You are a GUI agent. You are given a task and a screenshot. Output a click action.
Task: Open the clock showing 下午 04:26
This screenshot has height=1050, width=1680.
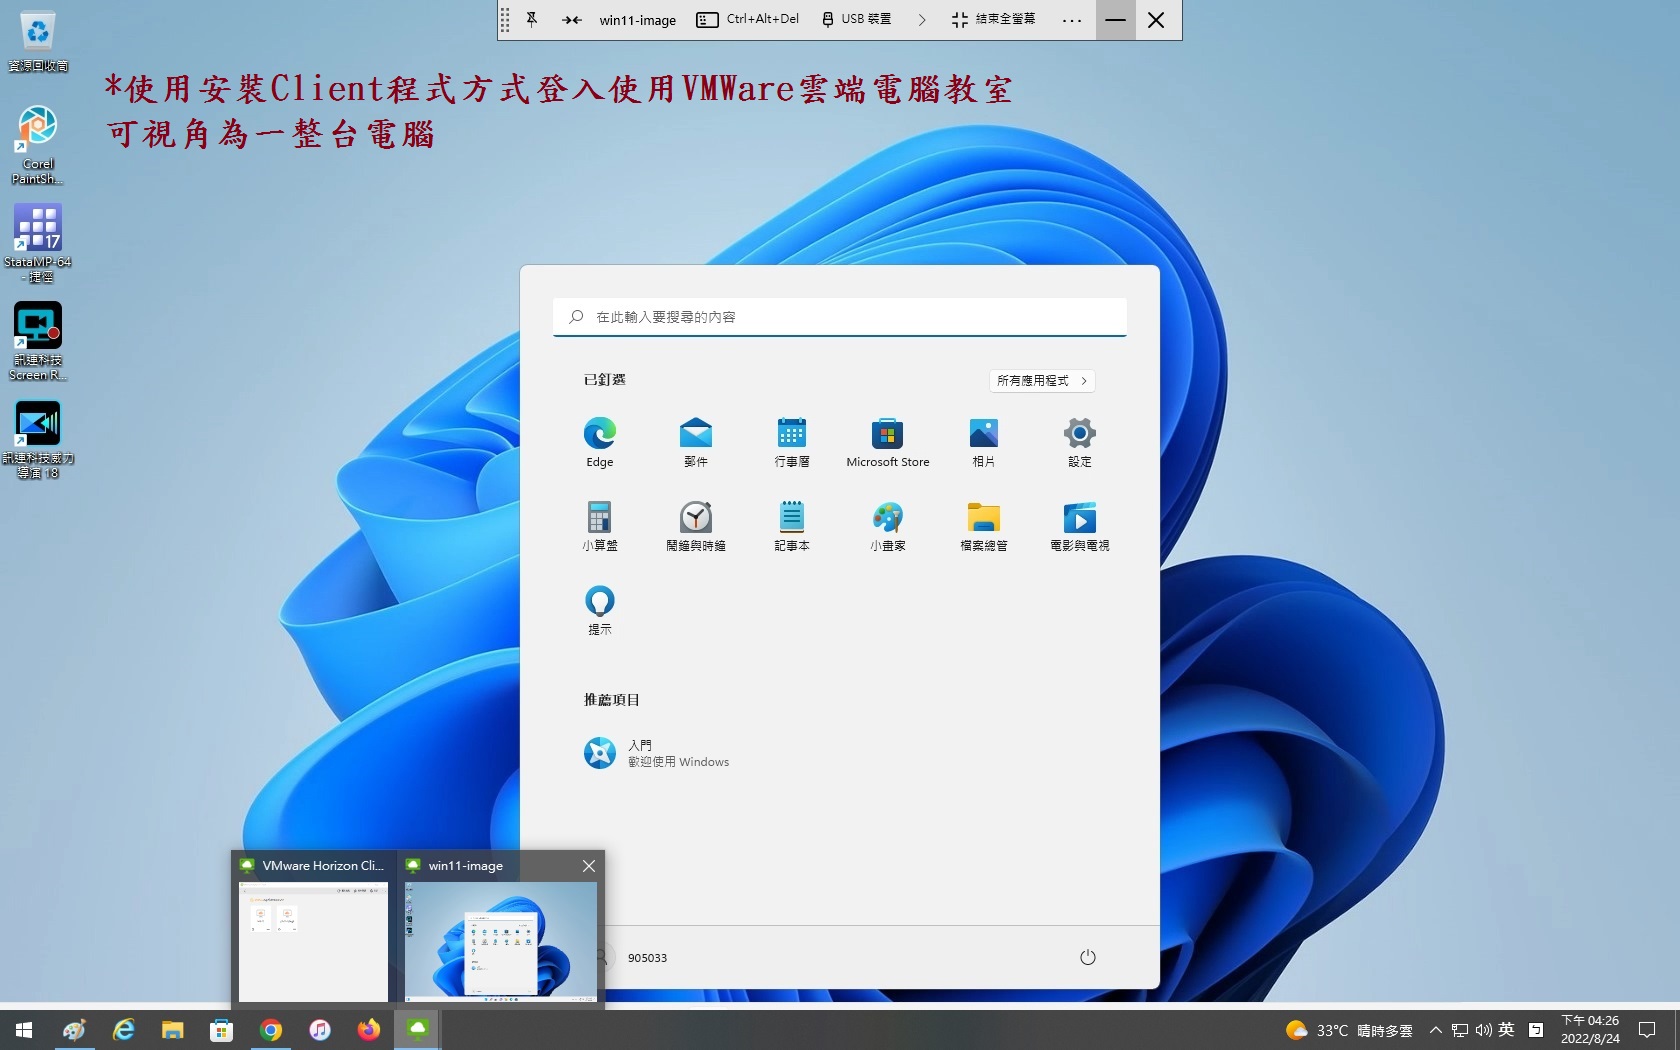point(1590,1030)
